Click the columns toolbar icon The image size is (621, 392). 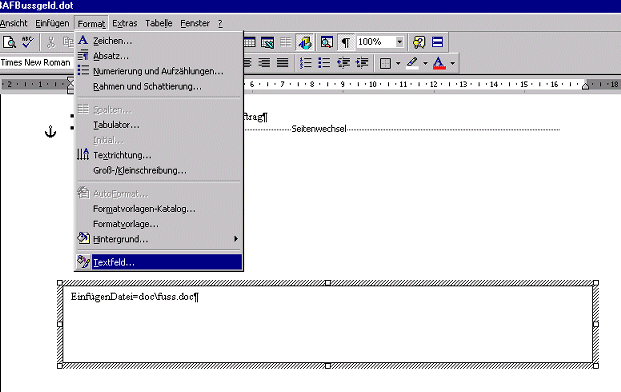(x=286, y=42)
